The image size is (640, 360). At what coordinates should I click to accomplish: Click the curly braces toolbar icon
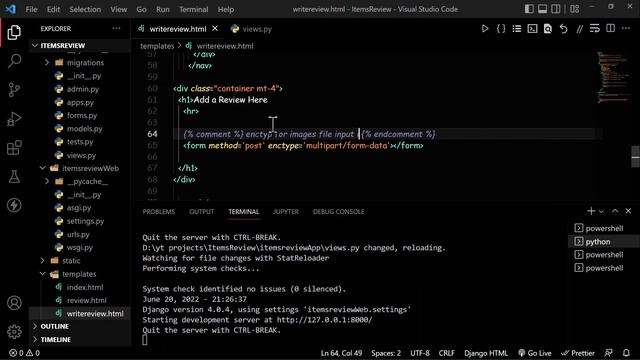[x=501, y=29]
